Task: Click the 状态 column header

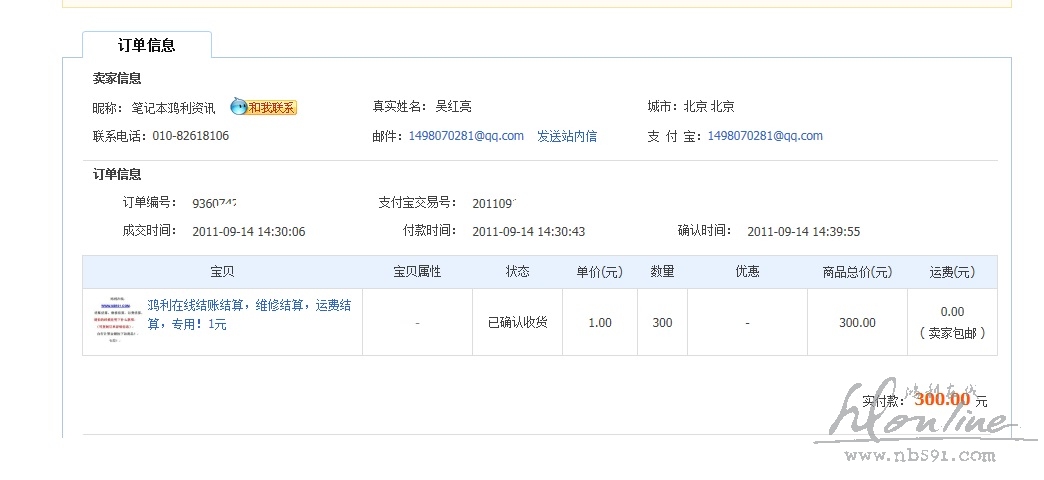Action: [x=517, y=272]
